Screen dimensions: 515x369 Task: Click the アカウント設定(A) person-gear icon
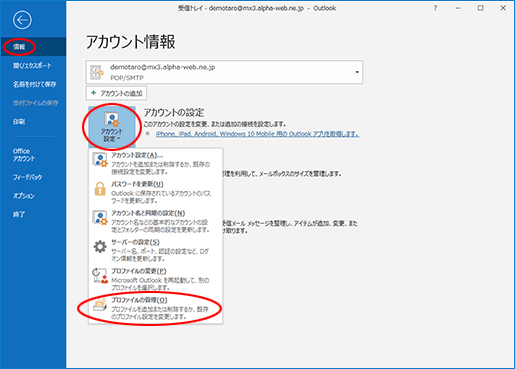(100, 160)
